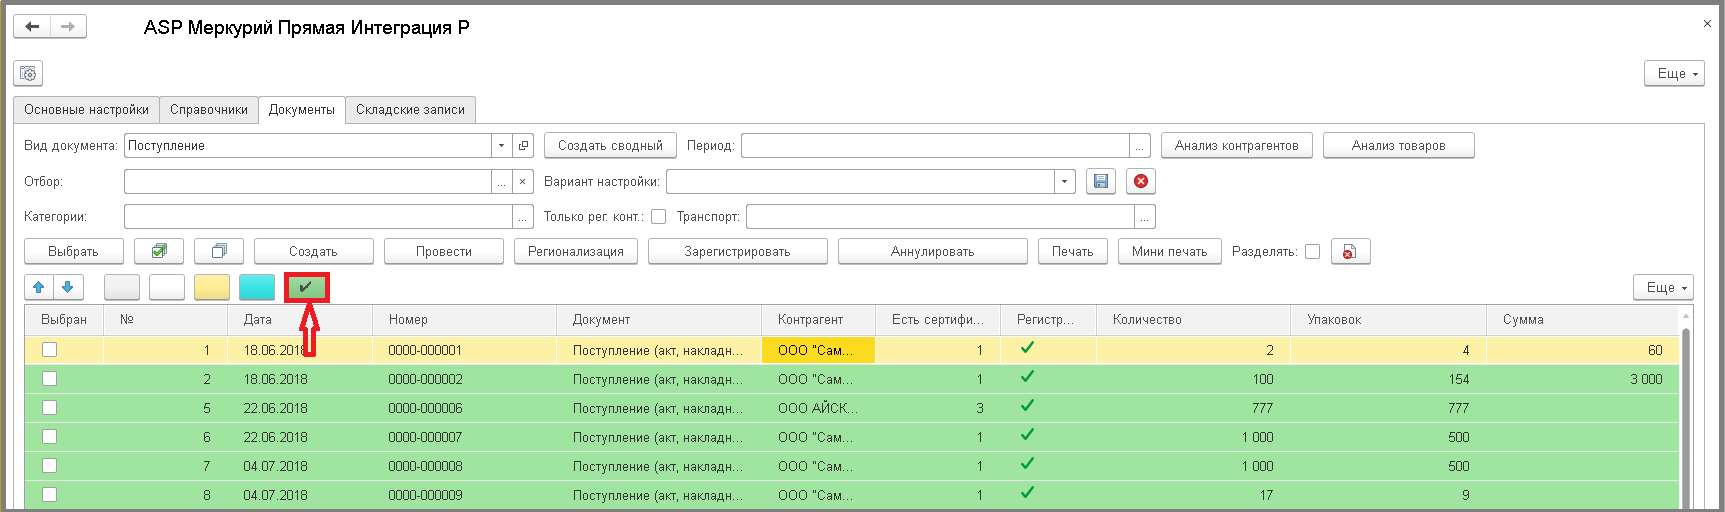Screen dimensions: 1725x512
Task: Check the Выбран box for document 0000-000001
Action: tap(49, 349)
